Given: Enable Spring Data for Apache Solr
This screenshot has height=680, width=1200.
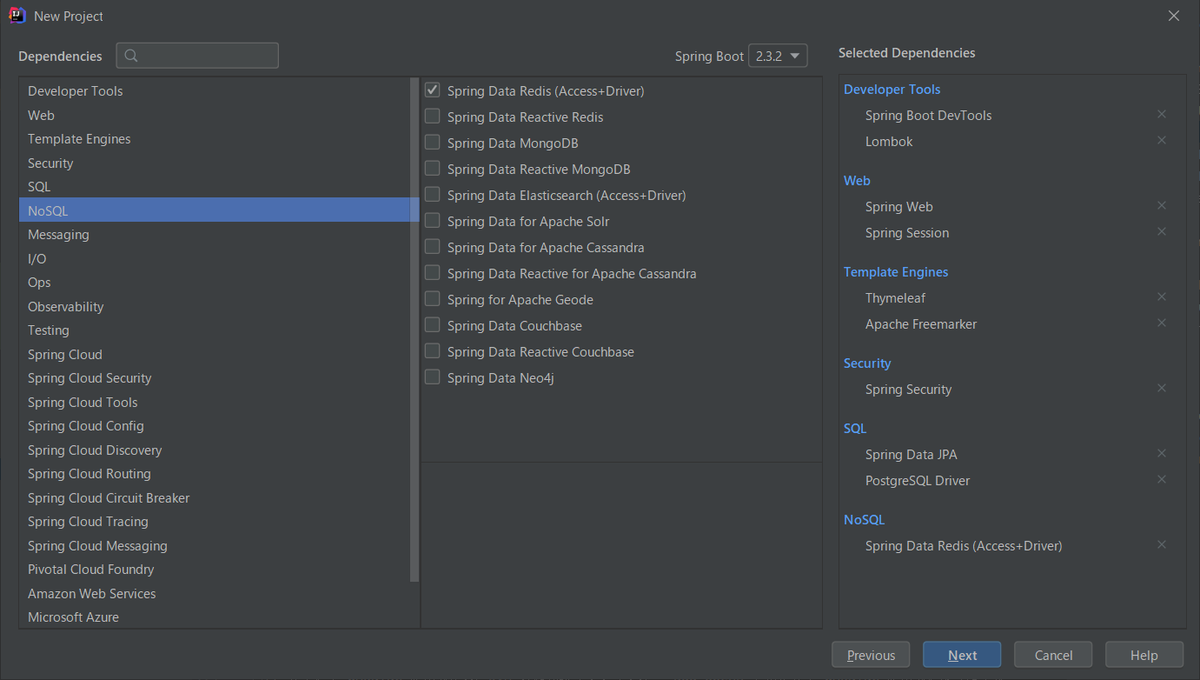Looking at the screenshot, I should pos(432,220).
